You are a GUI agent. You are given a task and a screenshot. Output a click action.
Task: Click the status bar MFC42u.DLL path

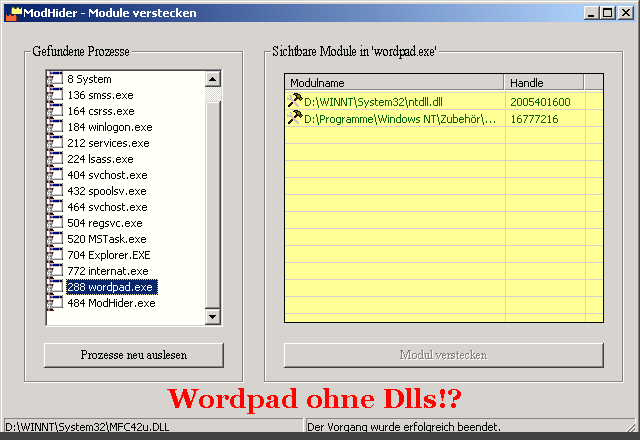(x=87, y=427)
